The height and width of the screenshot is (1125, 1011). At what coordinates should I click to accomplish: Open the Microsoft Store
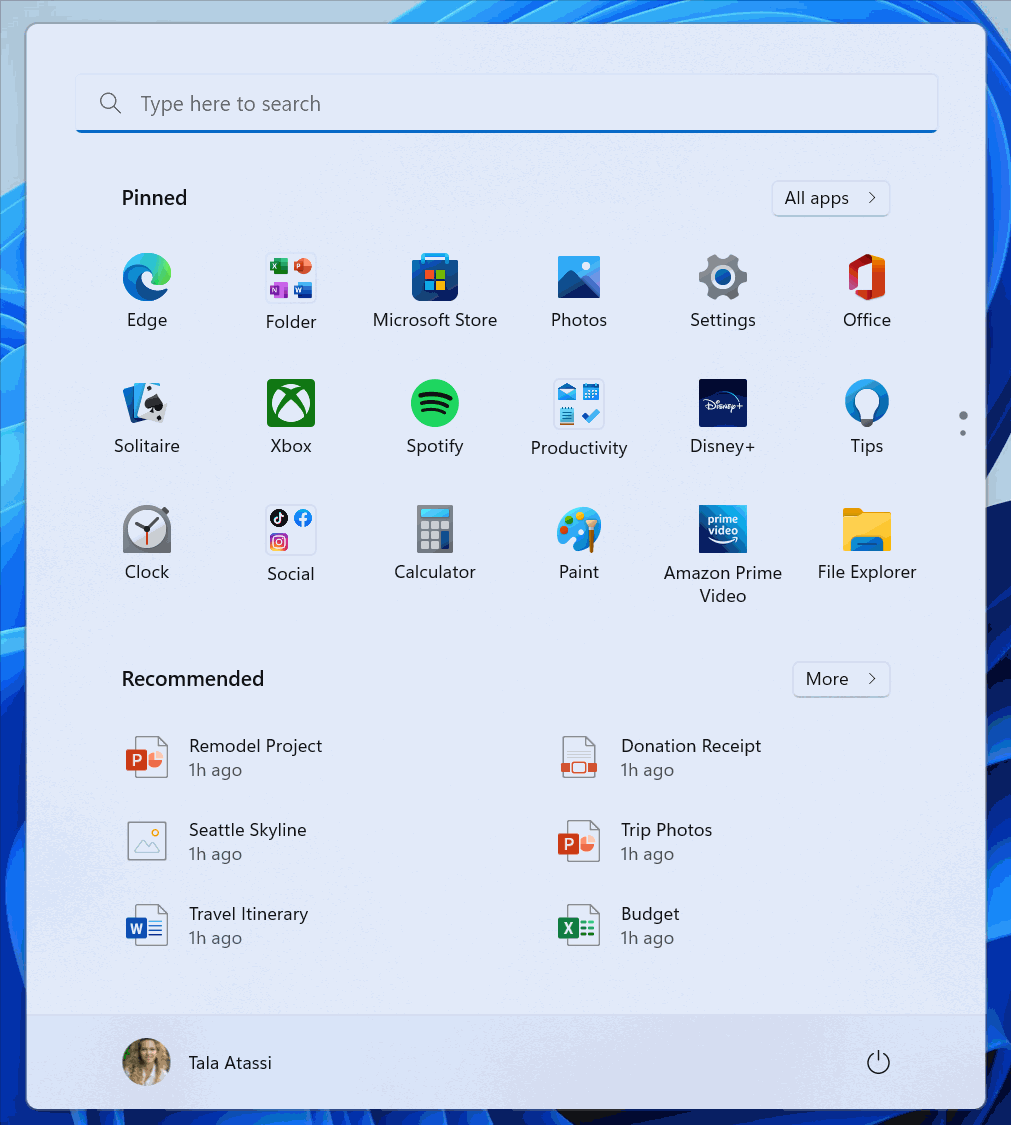point(434,277)
